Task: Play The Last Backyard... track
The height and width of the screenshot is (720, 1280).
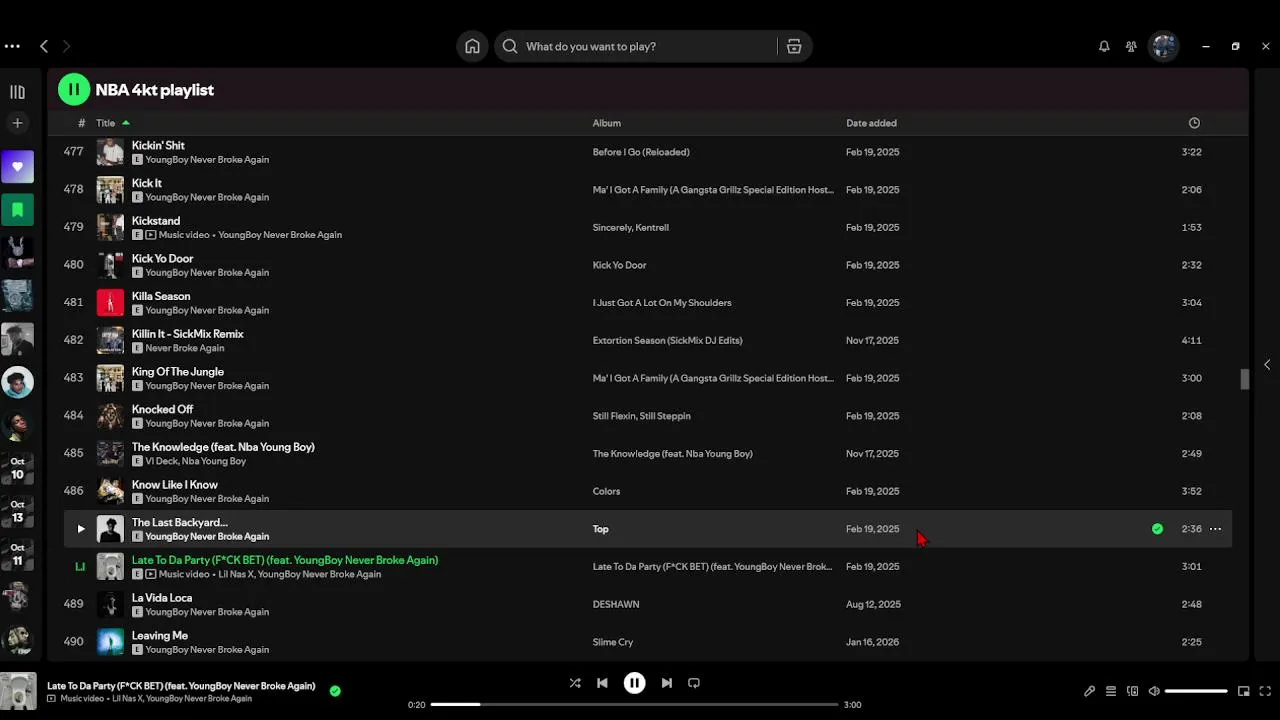Action: tap(81, 529)
